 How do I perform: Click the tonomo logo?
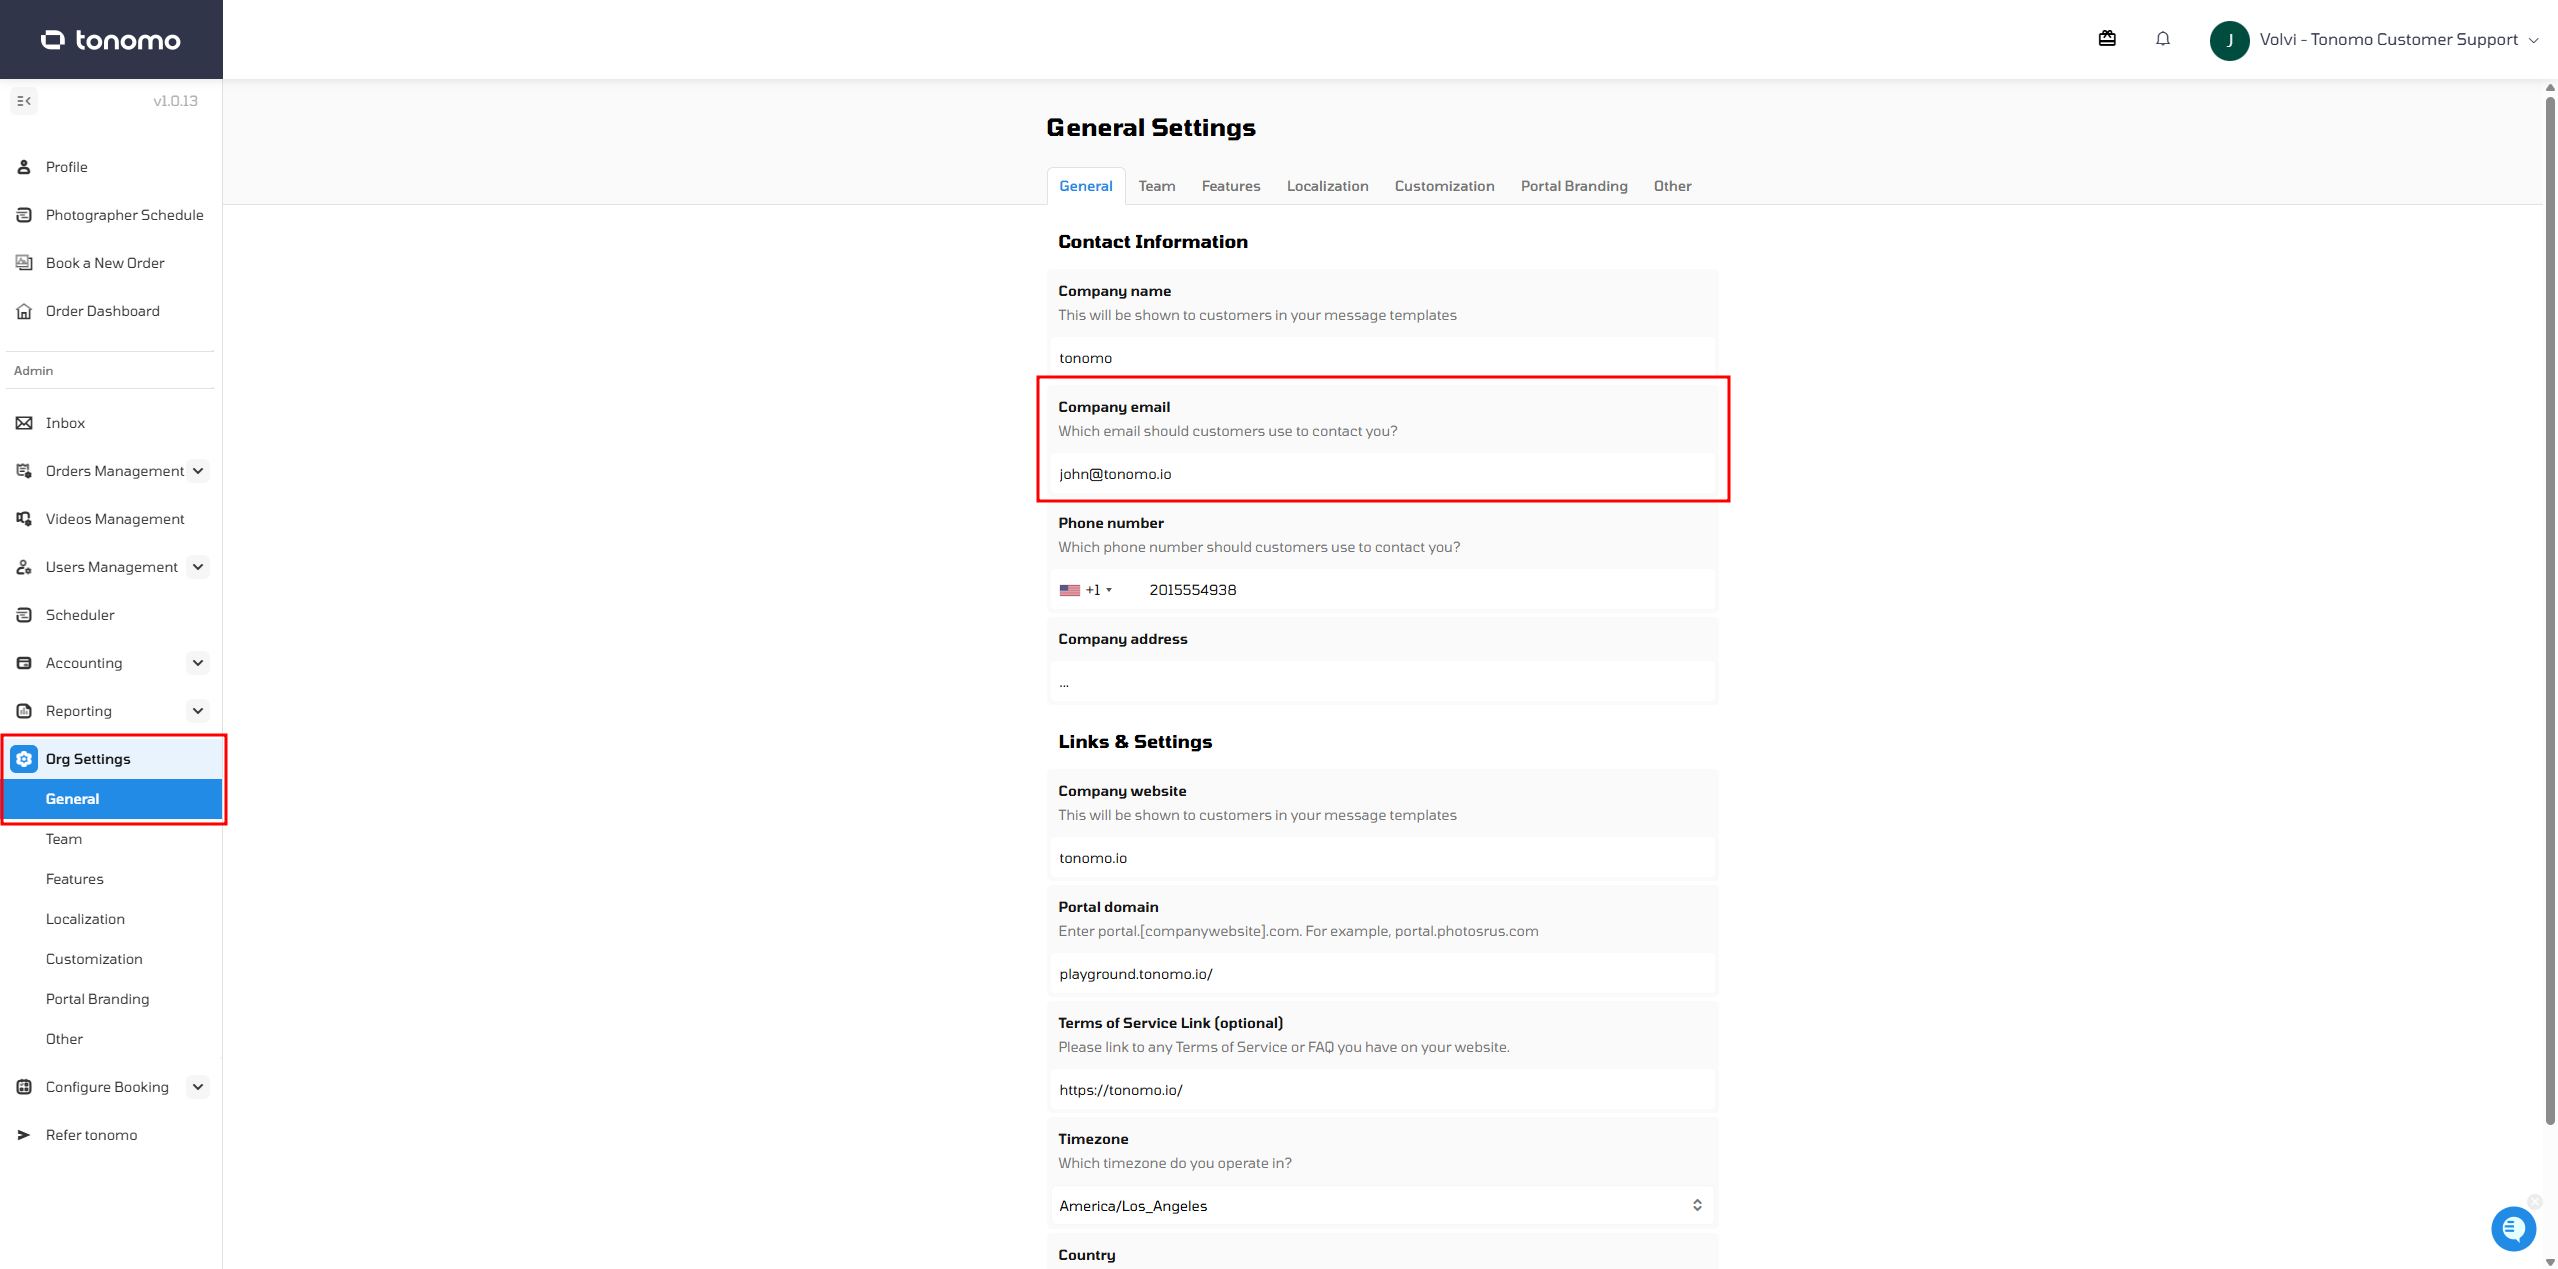(111, 40)
